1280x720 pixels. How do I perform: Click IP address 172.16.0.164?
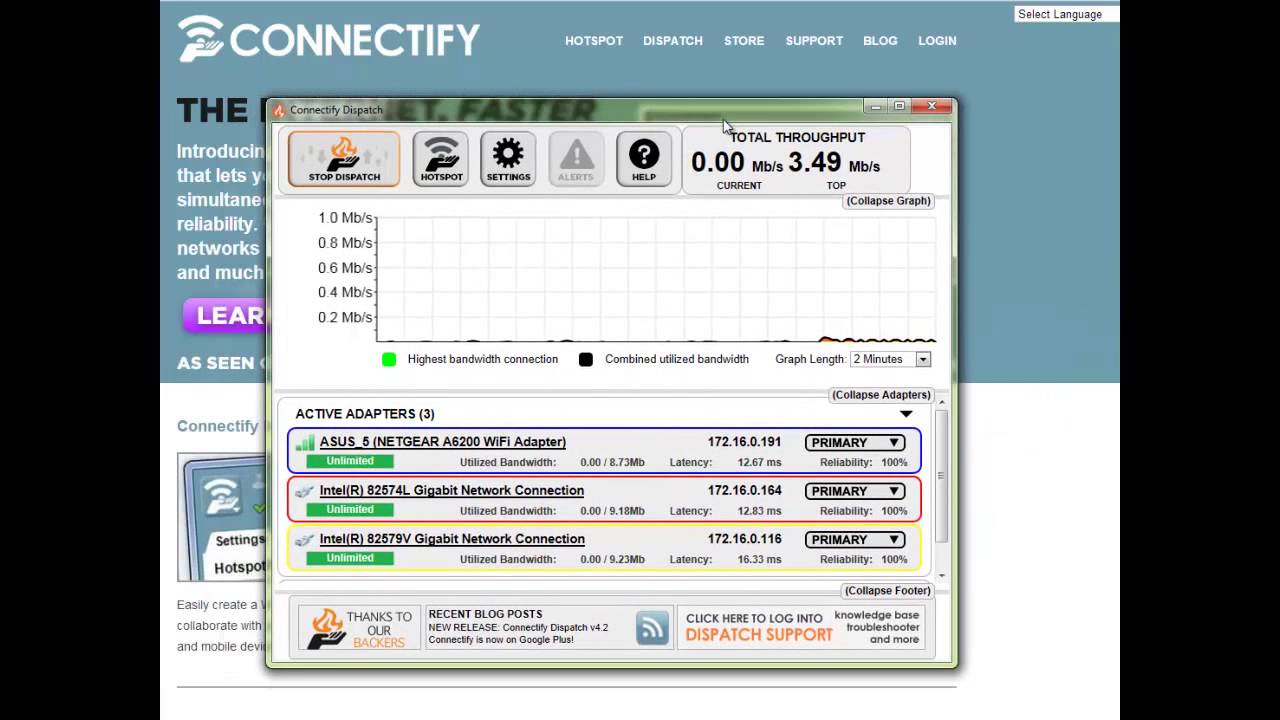(x=744, y=491)
